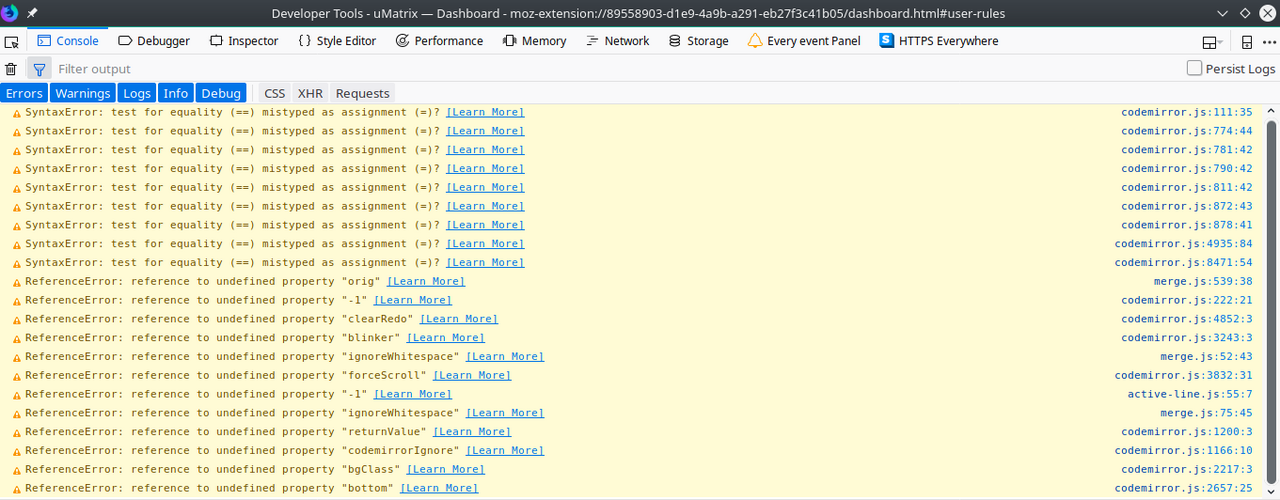Open the Performance tab

click(439, 41)
